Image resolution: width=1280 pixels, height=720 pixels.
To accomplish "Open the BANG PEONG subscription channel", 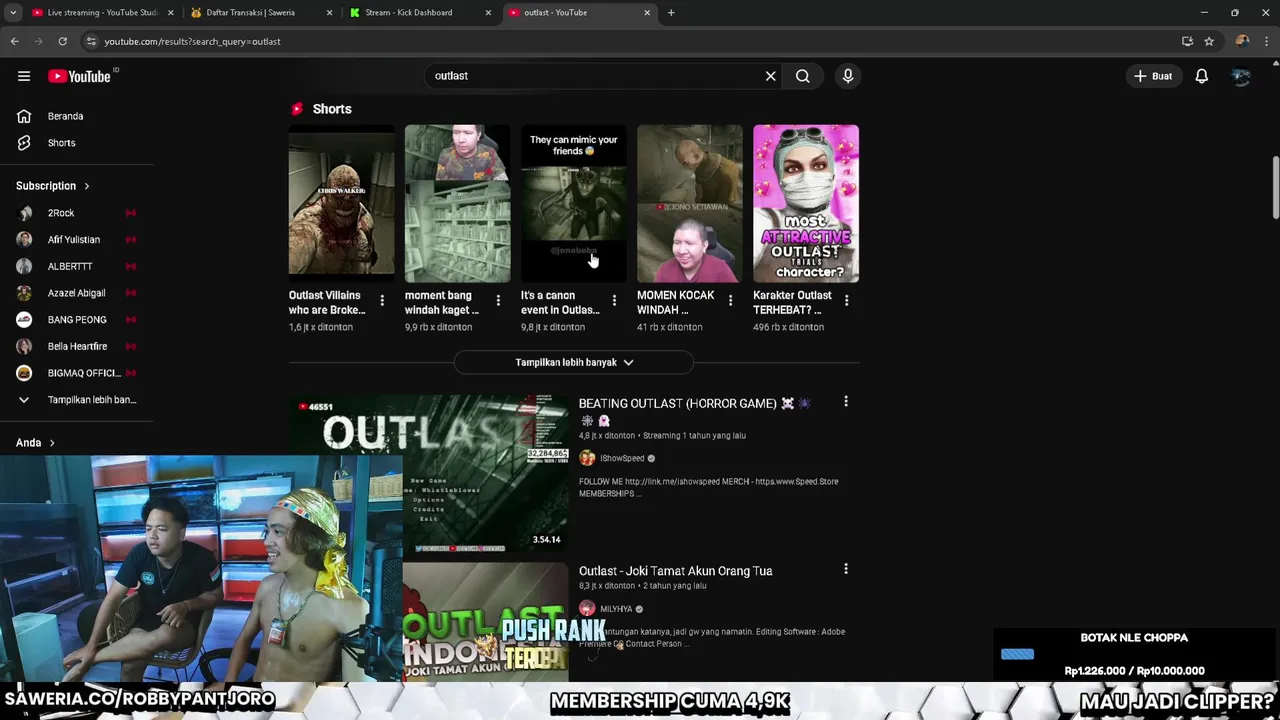I will [75, 320].
